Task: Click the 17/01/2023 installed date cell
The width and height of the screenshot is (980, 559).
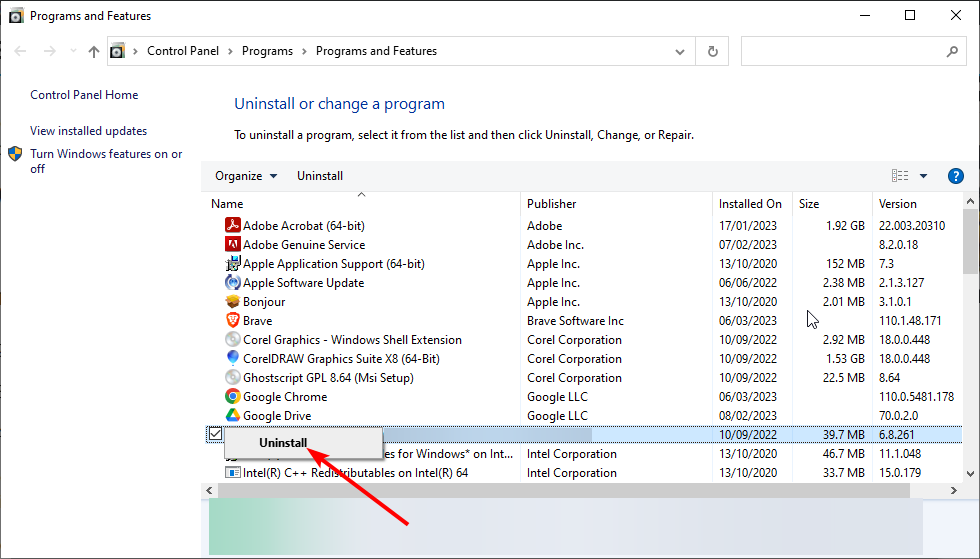Action: tap(748, 226)
